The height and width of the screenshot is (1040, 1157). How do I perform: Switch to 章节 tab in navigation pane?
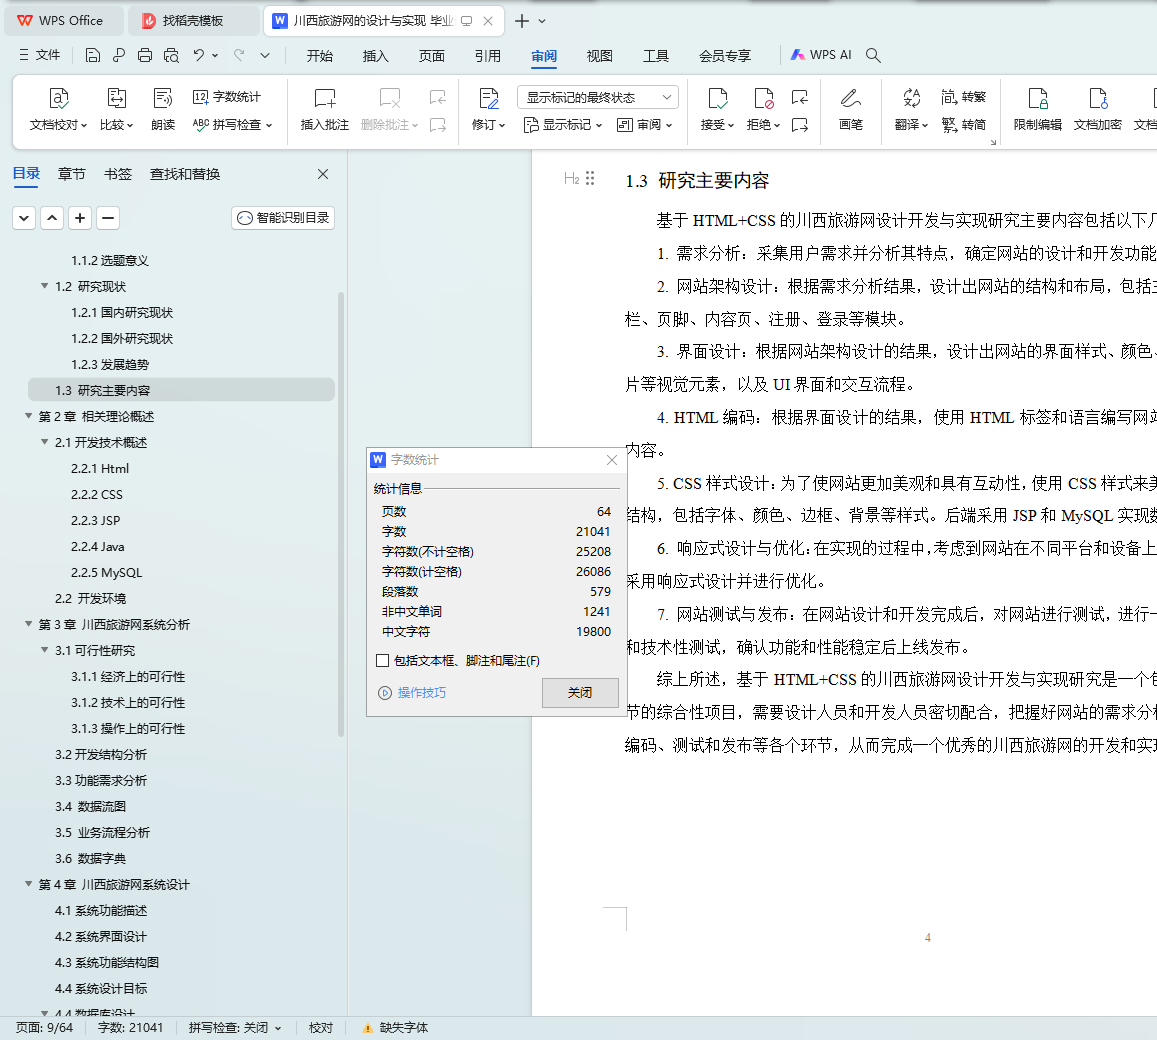tap(72, 174)
